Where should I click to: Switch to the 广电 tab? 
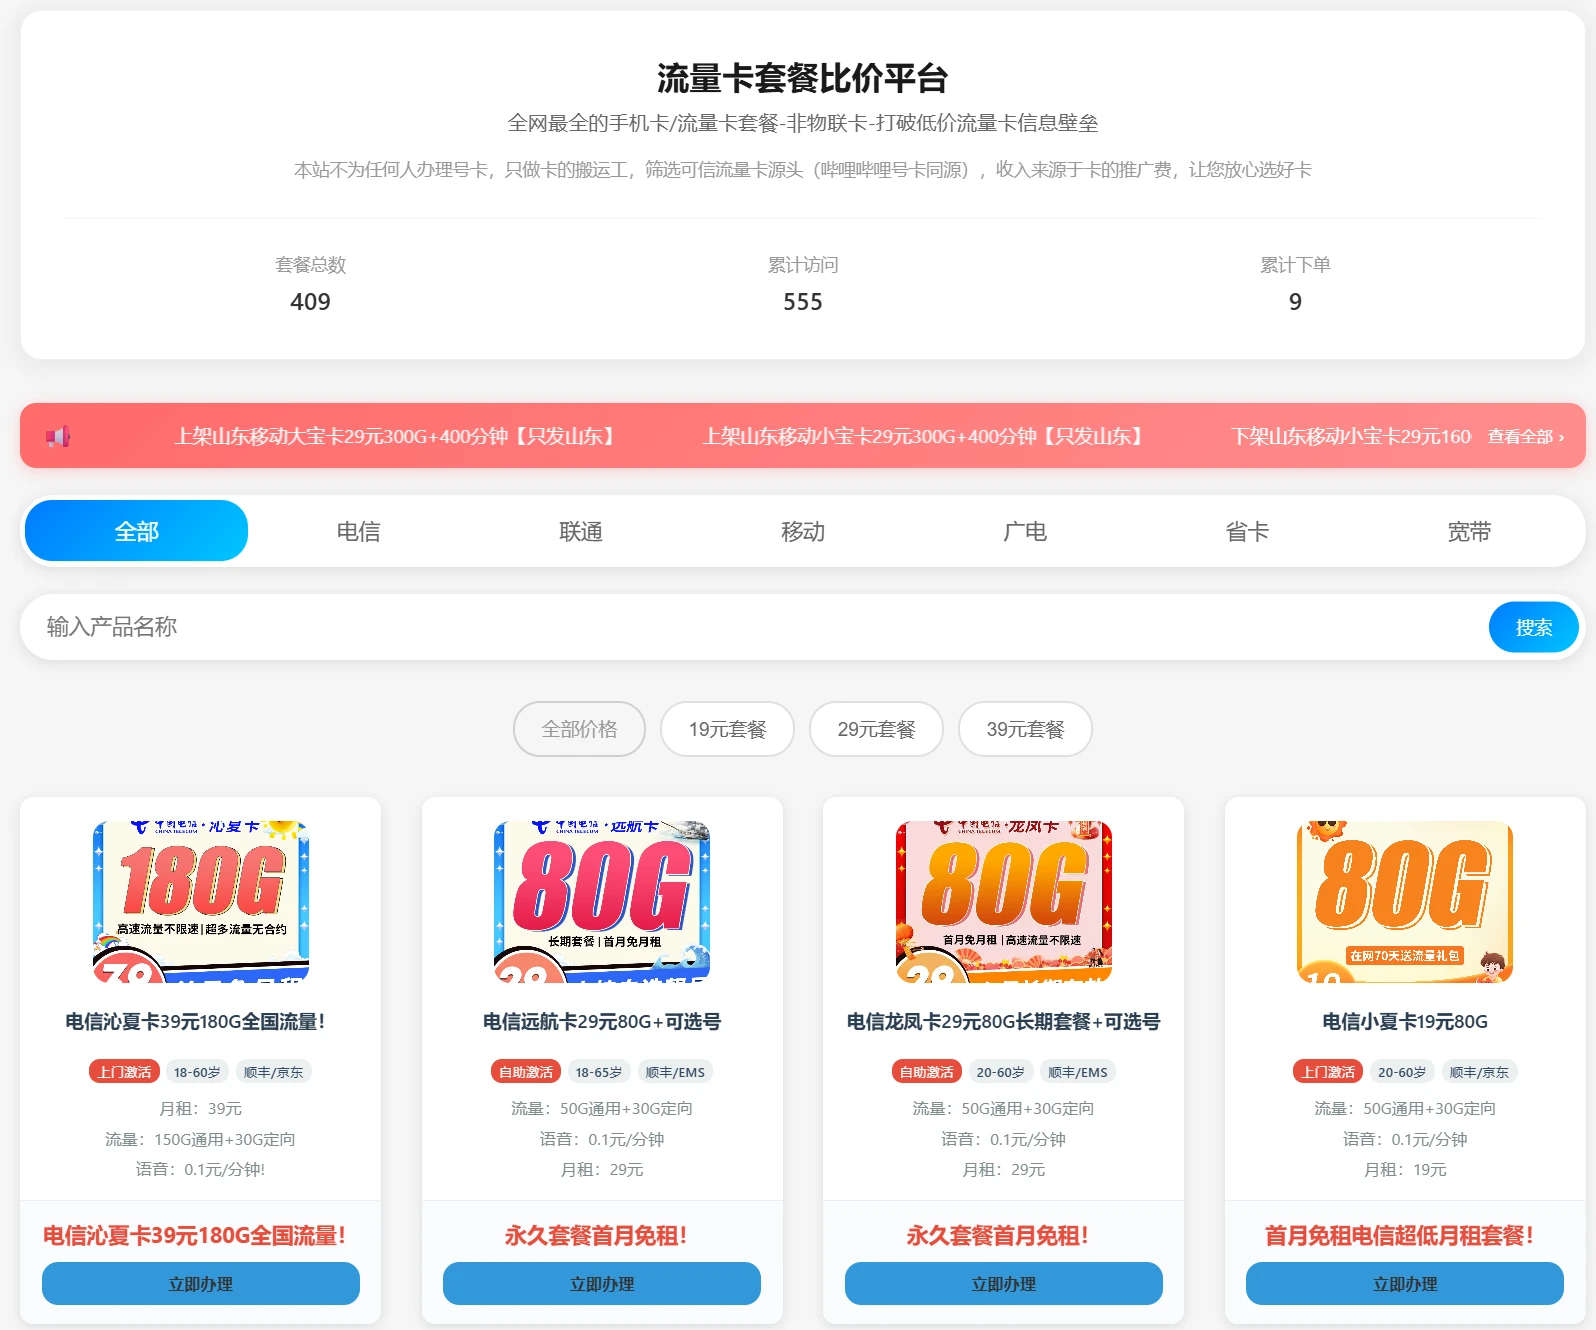[x=1024, y=531]
